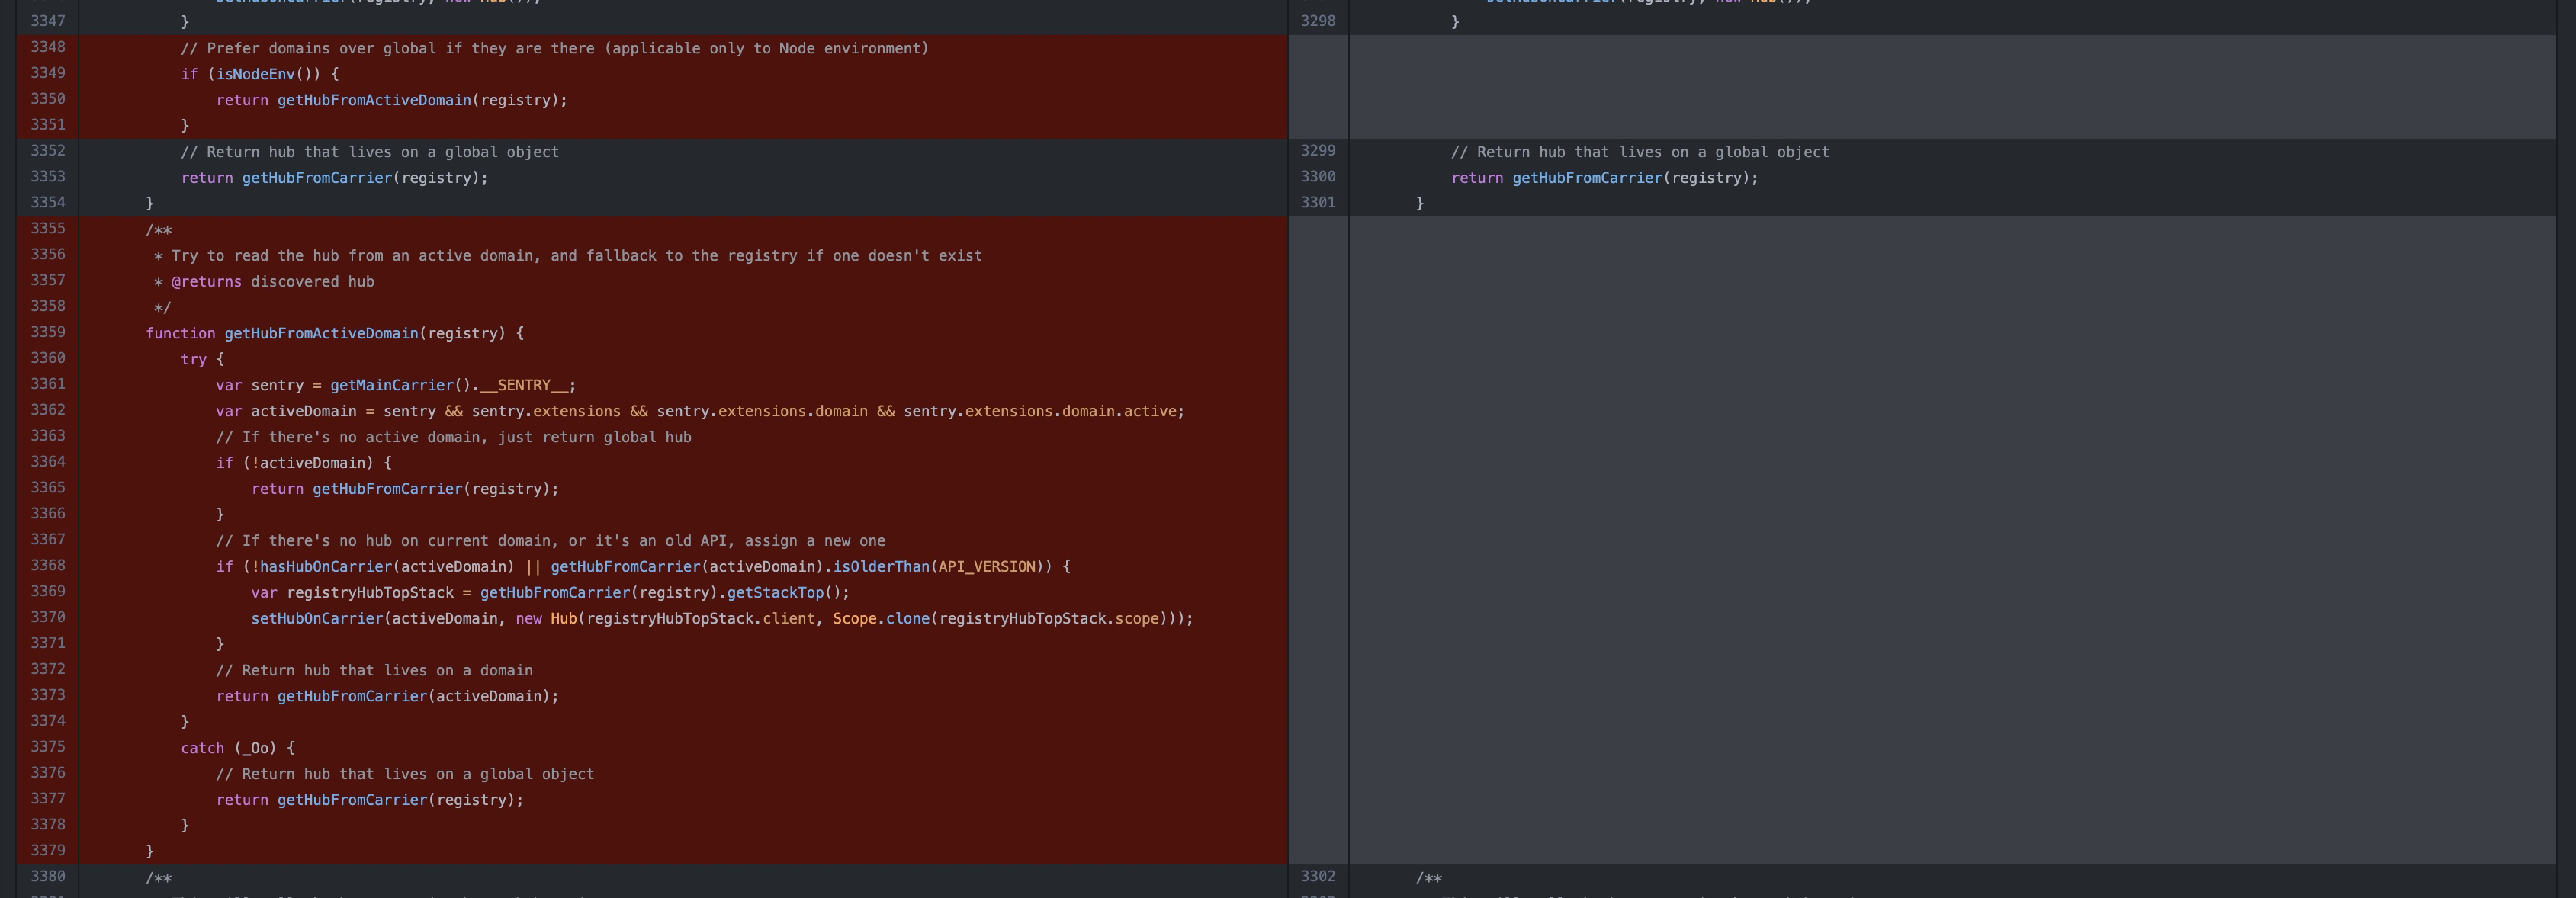Viewport: 2576px width, 898px height.
Task: Click the 'Try to read the hub from an active domain' comment
Action: (x=568, y=256)
